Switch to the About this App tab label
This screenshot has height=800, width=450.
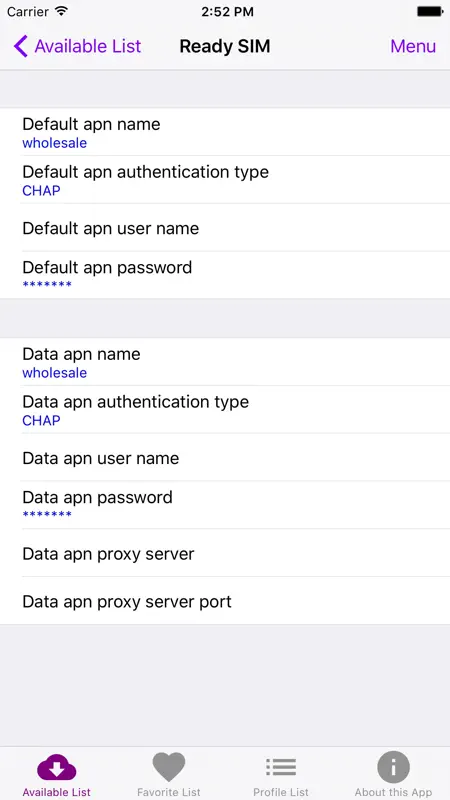tap(393, 792)
